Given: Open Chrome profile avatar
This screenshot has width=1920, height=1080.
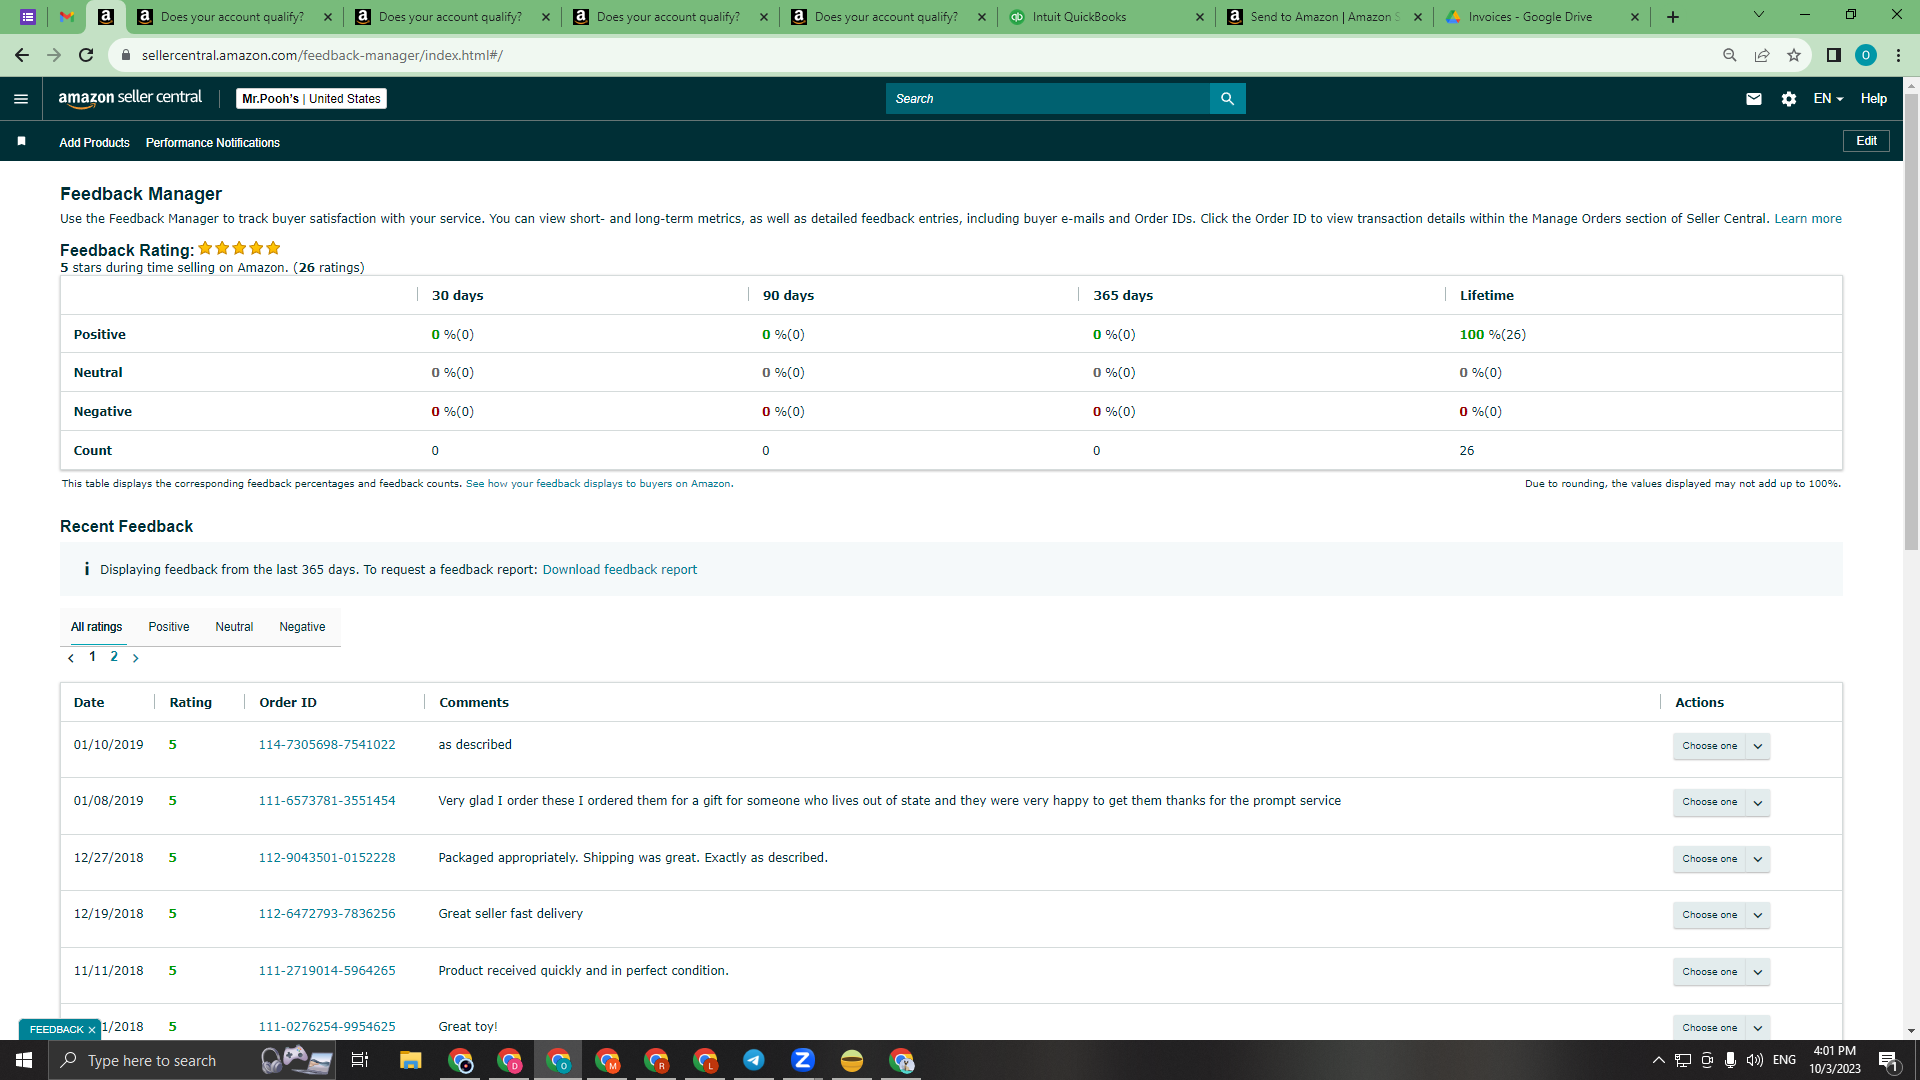Looking at the screenshot, I should click(1865, 55).
